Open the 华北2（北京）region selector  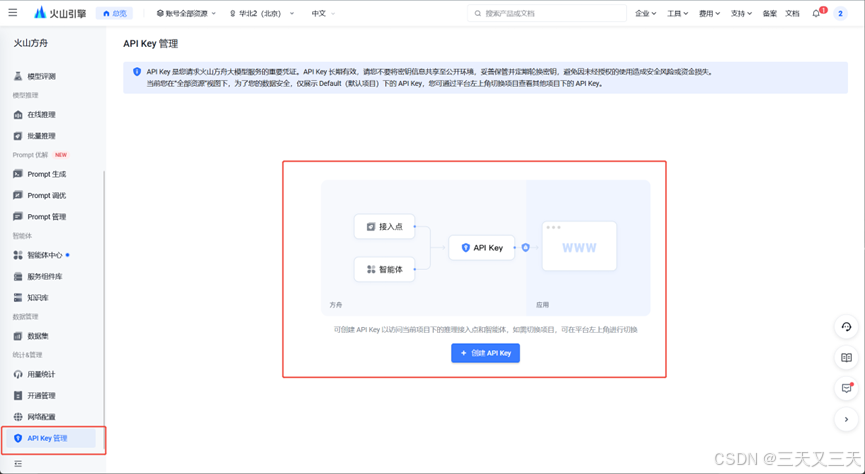coord(262,13)
